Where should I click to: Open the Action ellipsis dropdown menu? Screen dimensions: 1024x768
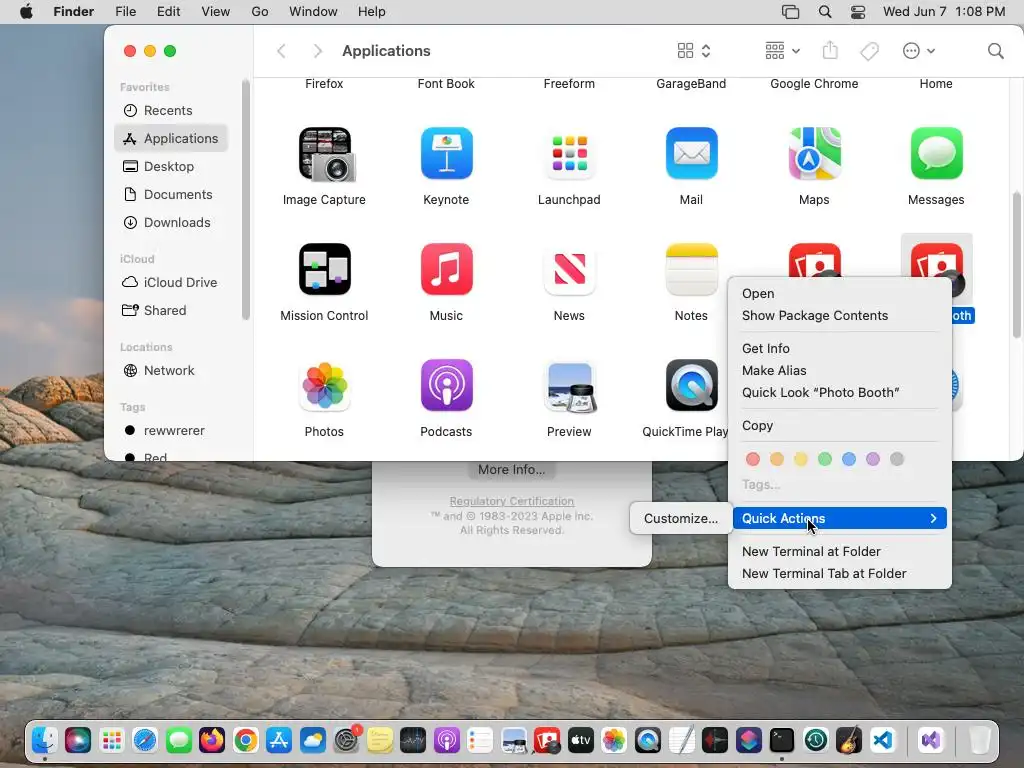[x=919, y=51]
